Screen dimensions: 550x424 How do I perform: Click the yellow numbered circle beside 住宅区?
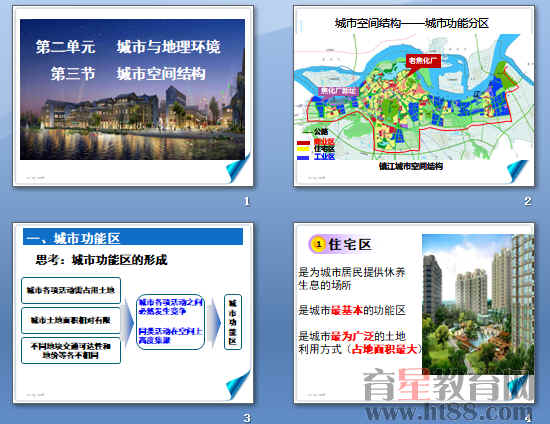pos(318,244)
